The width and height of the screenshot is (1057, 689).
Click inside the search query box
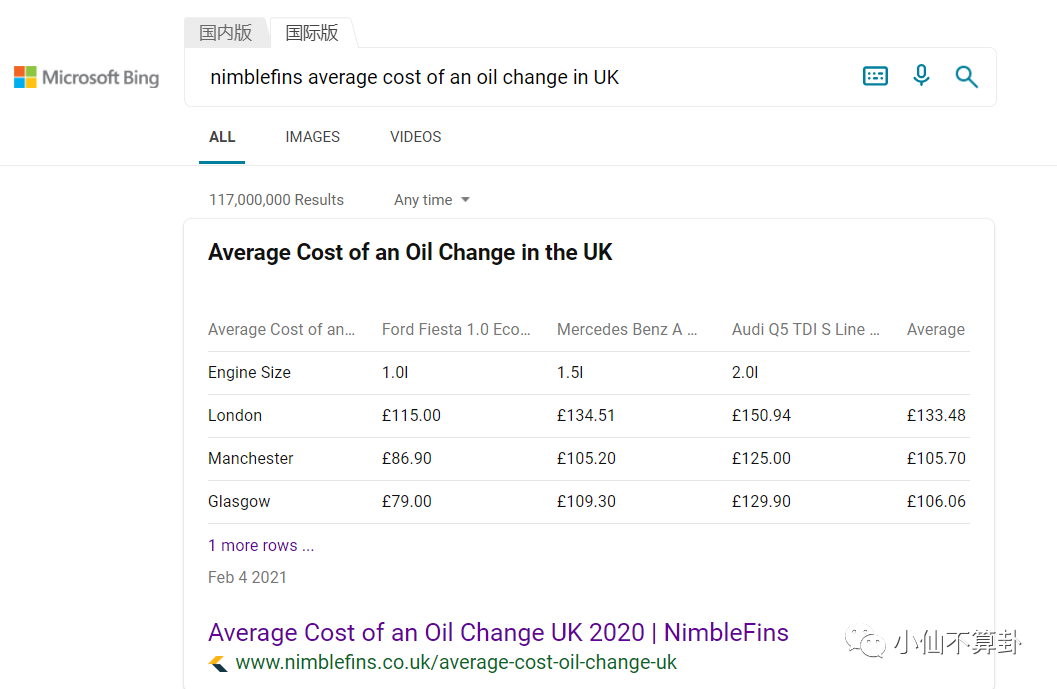[x=520, y=77]
